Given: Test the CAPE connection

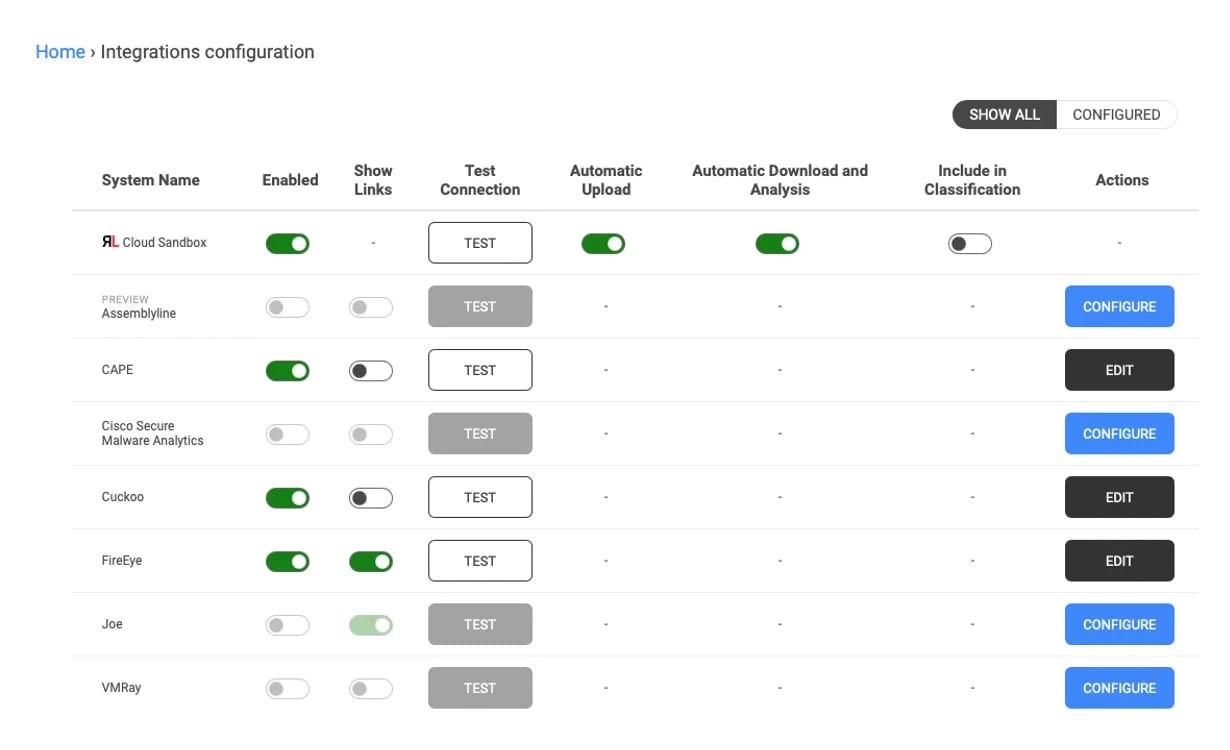Looking at the screenshot, I should point(480,370).
